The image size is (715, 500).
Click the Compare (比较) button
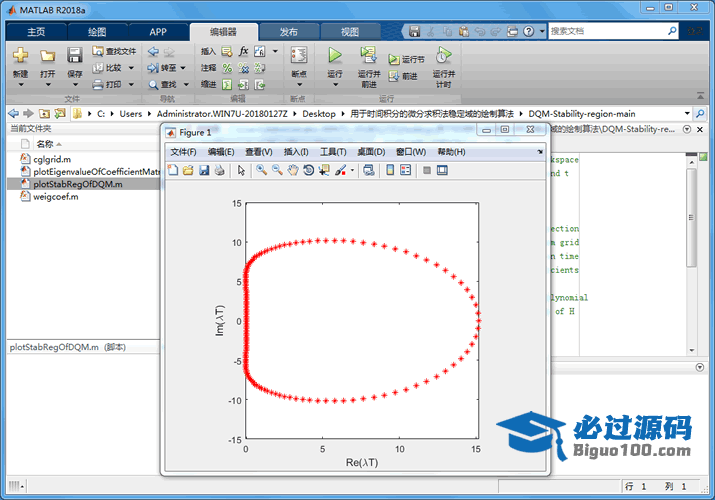tap(108, 68)
